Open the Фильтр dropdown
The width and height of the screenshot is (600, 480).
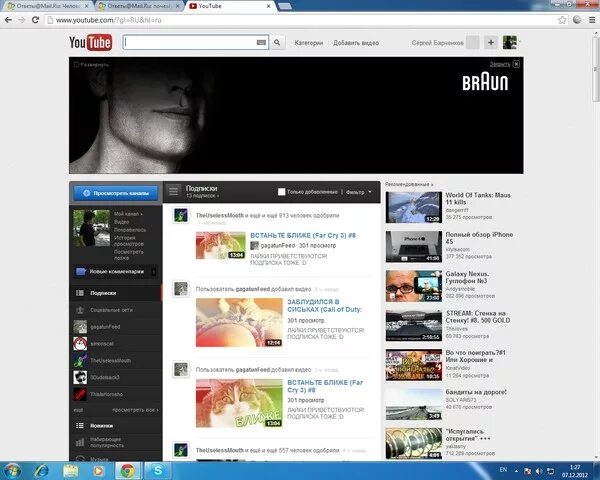[359, 192]
